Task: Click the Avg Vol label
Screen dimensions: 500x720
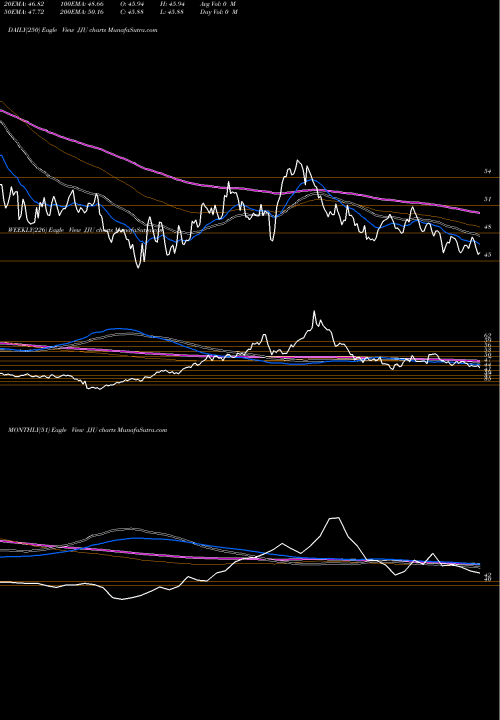Action: (x=219, y=3)
